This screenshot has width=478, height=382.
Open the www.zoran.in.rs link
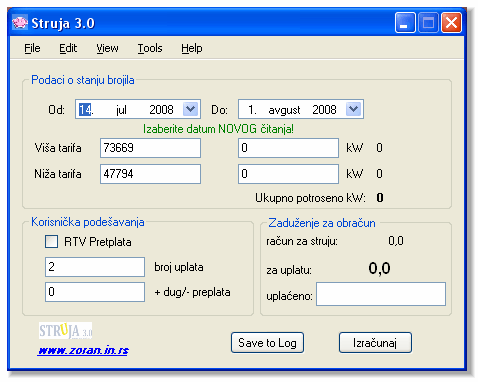coord(83,350)
